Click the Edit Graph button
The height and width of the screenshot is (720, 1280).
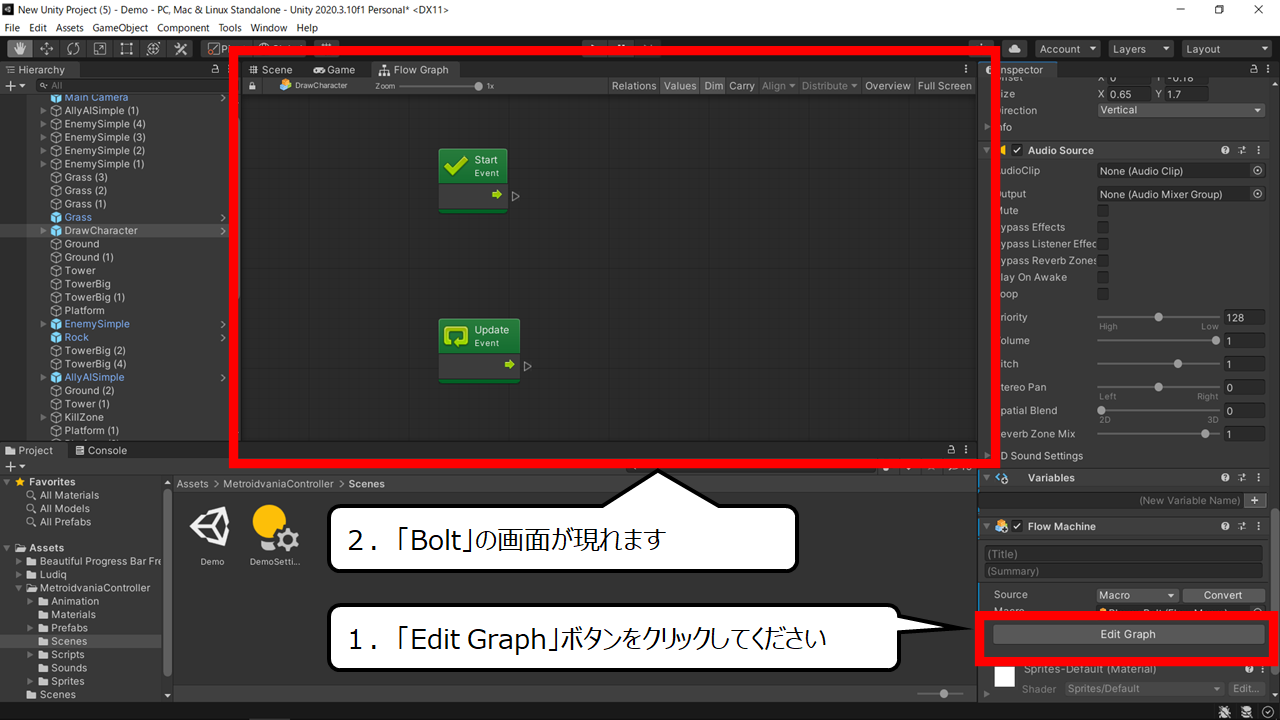(x=1128, y=634)
